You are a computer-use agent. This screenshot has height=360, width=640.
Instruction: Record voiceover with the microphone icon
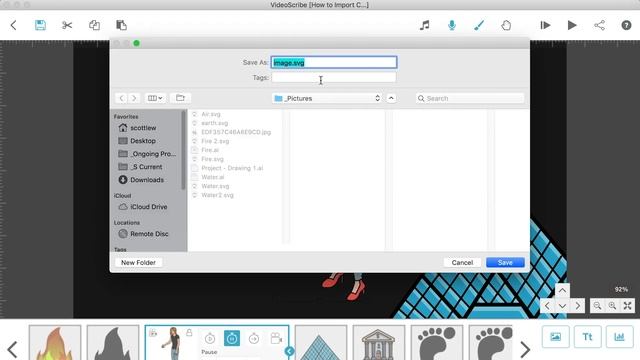pos(452,25)
